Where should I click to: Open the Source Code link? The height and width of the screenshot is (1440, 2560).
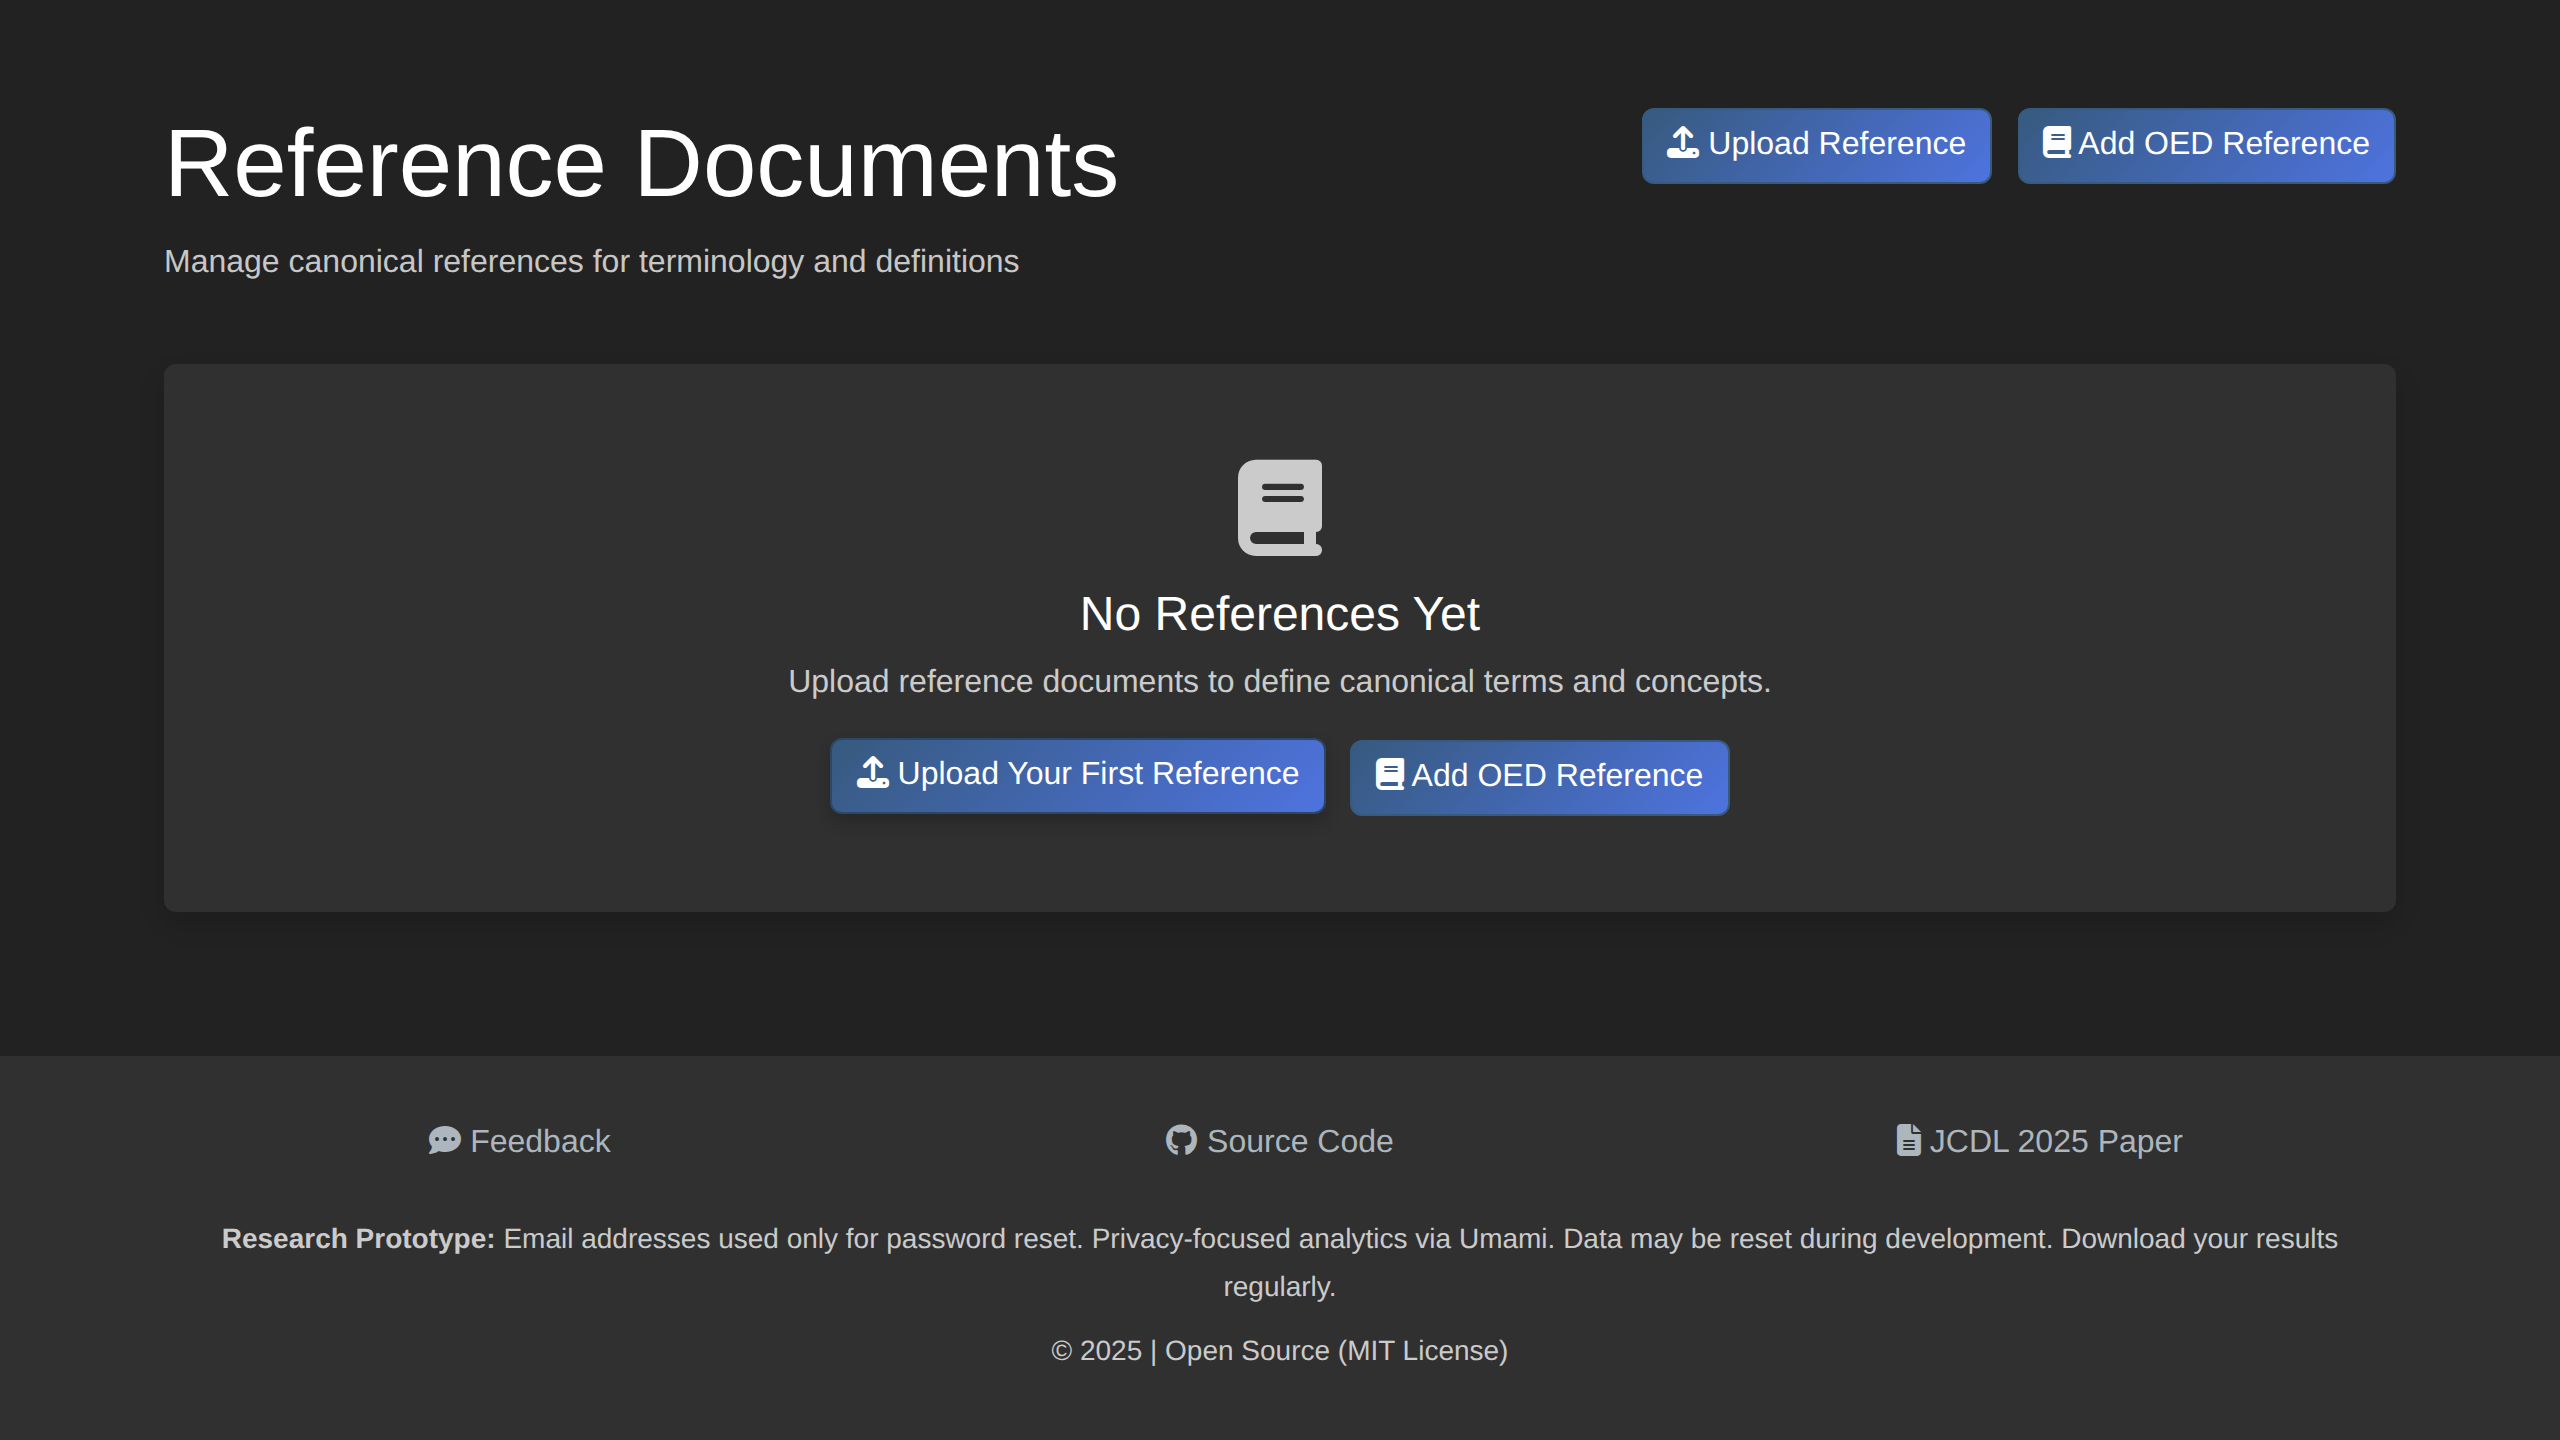point(1299,1141)
